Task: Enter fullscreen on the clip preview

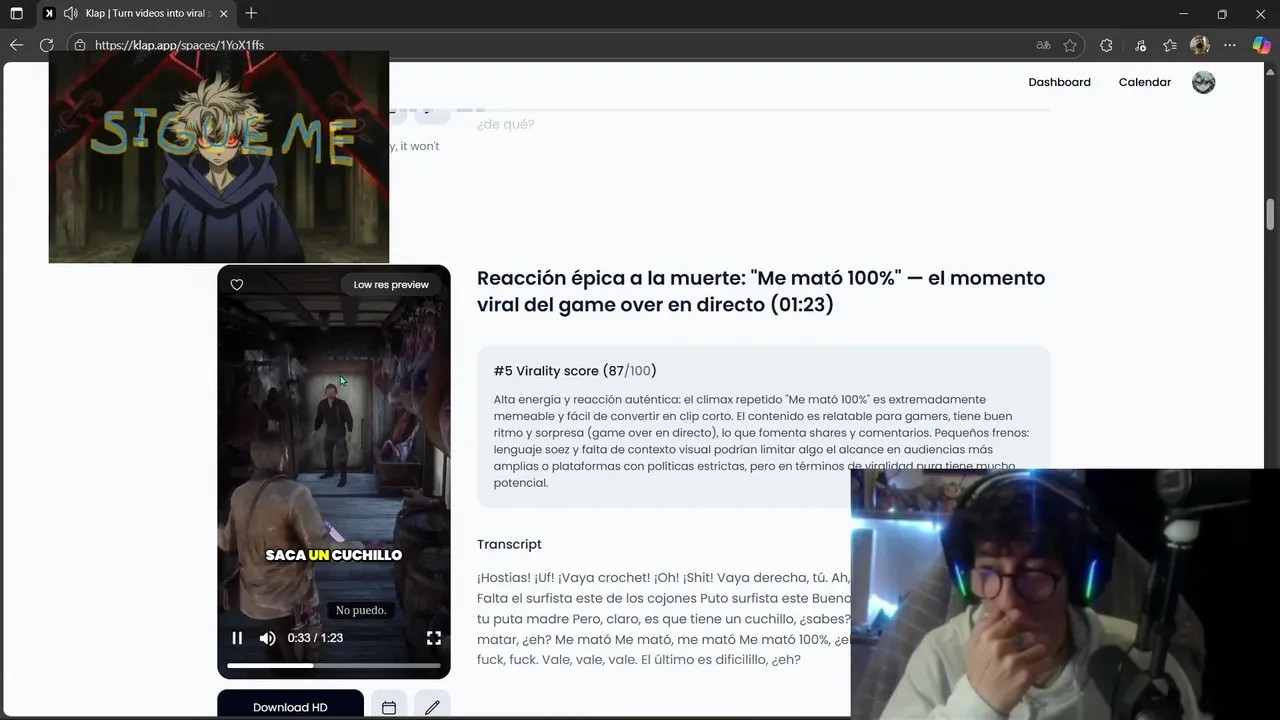Action: pos(434,638)
